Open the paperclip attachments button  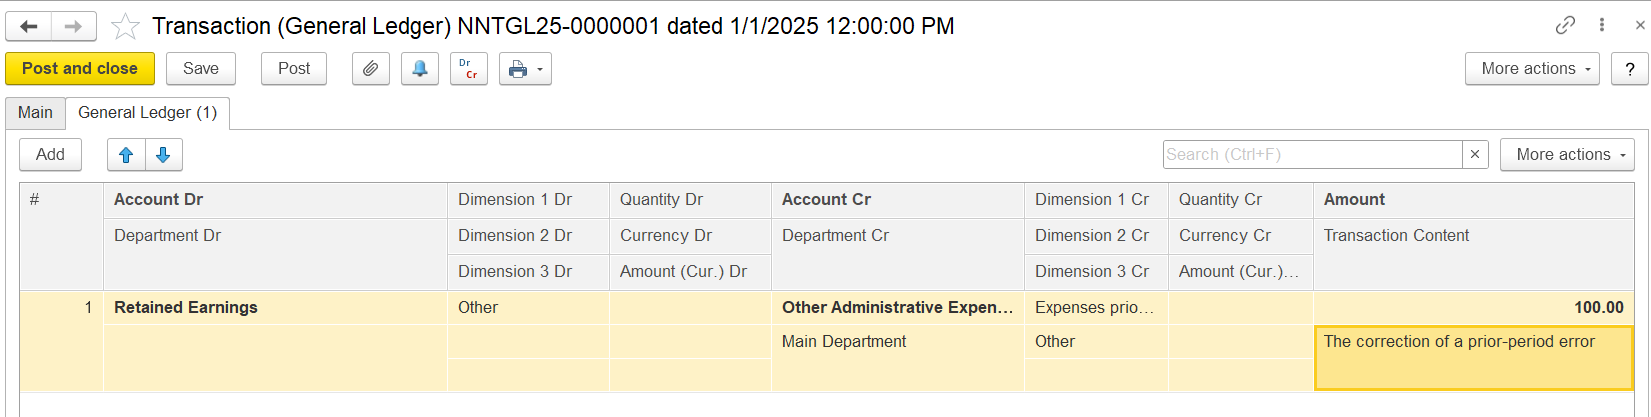pos(370,69)
